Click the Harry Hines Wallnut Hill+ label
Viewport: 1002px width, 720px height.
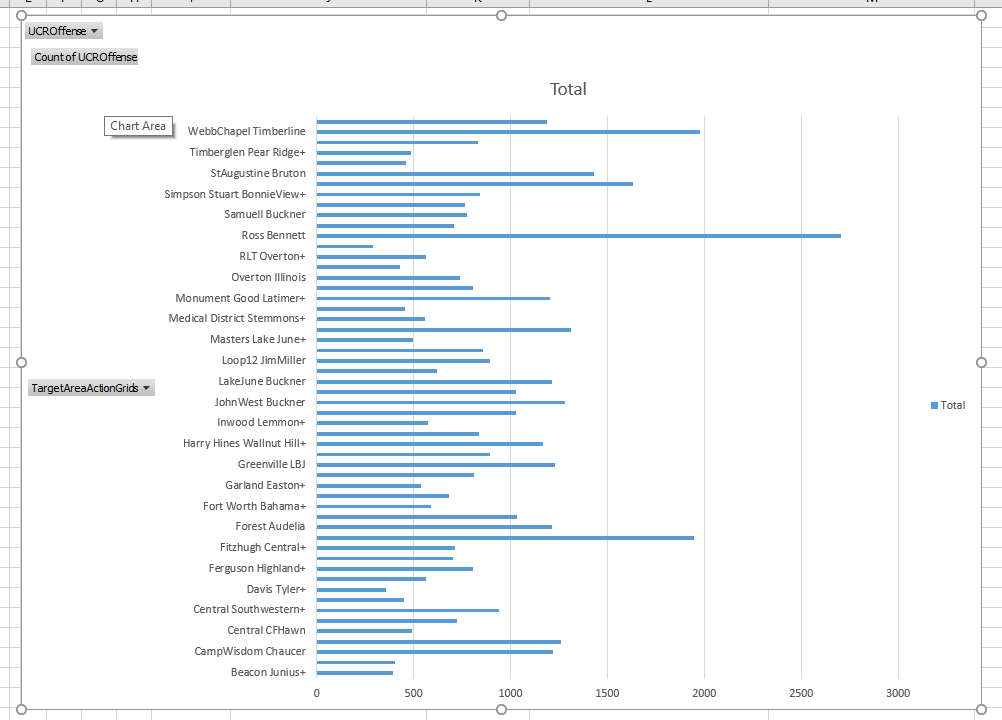pyautogui.click(x=244, y=443)
